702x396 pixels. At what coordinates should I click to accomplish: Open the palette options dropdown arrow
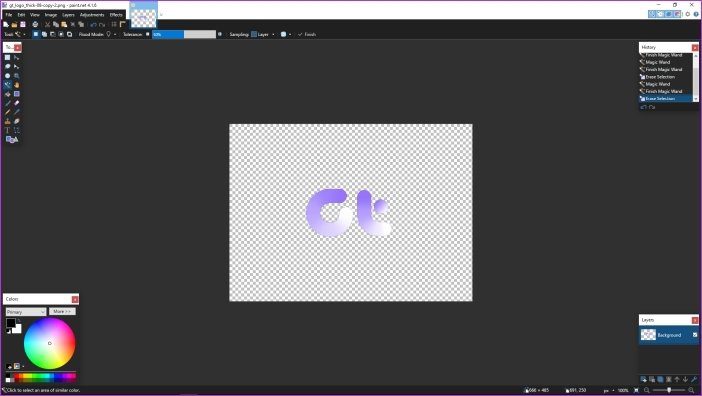pos(23,366)
